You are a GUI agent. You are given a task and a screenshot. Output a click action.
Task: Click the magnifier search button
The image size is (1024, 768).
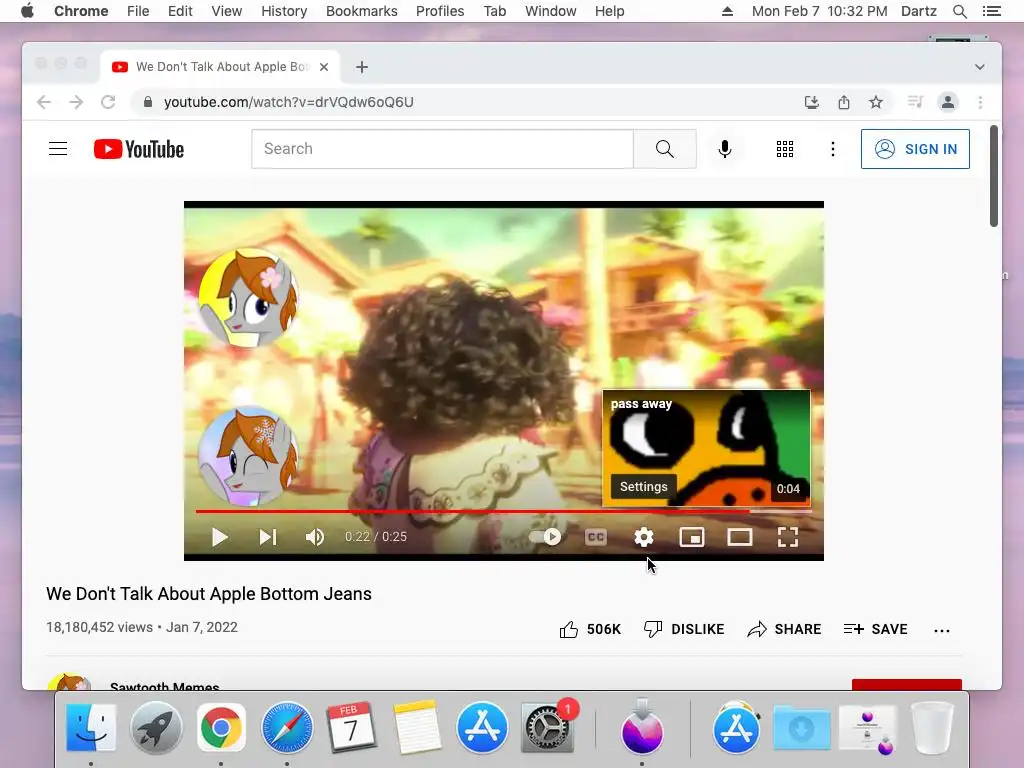[665, 149]
